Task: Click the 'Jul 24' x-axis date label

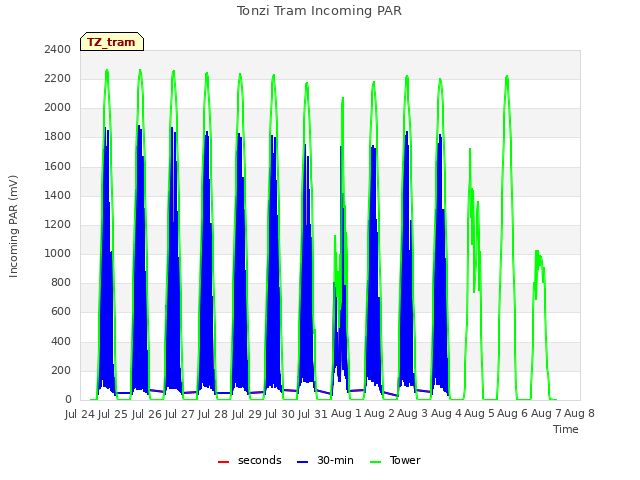Action: [x=80, y=414]
